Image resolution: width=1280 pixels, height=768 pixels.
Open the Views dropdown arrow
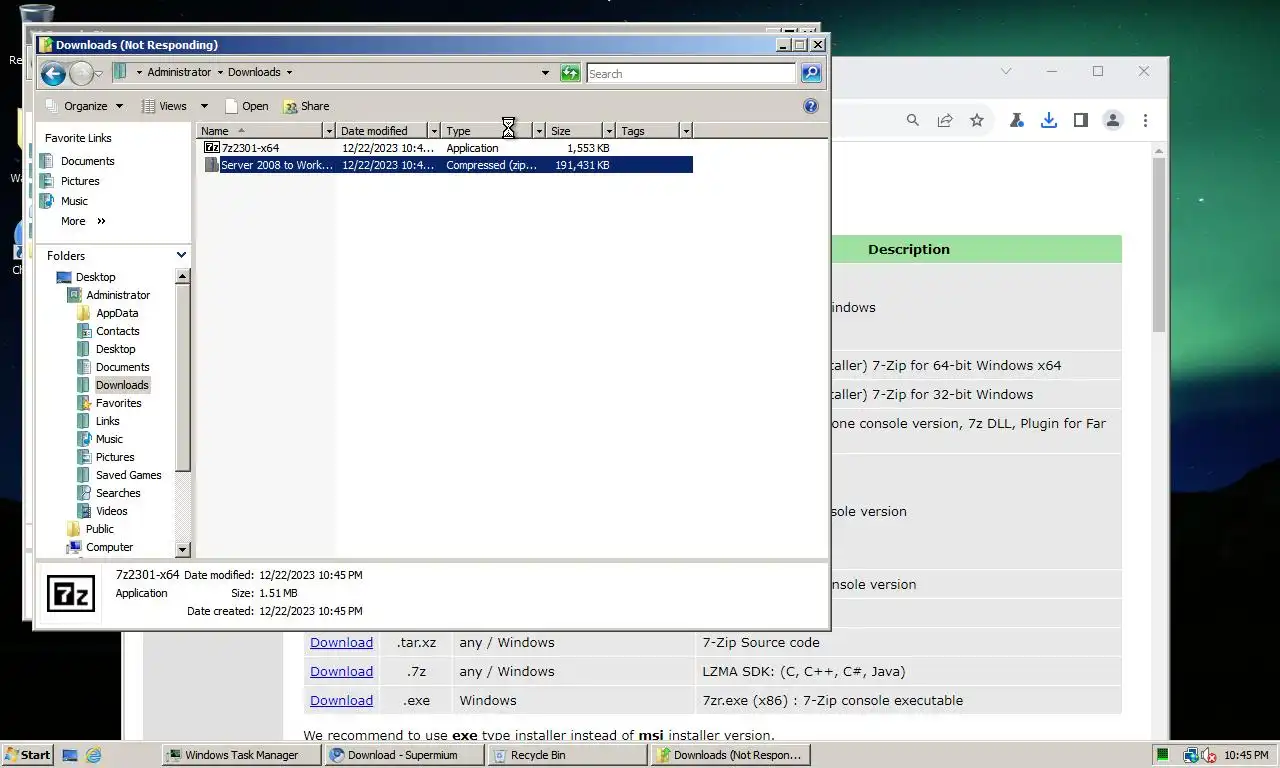pos(204,106)
